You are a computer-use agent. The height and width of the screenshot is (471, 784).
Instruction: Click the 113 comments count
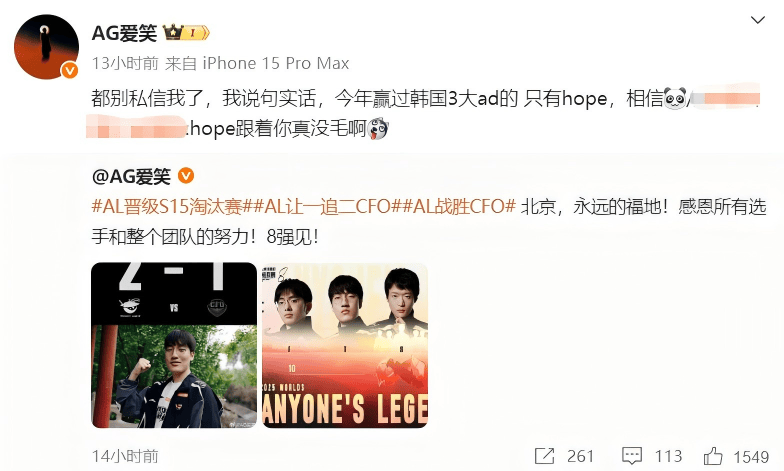pyautogui.click(x=668, y=456)
